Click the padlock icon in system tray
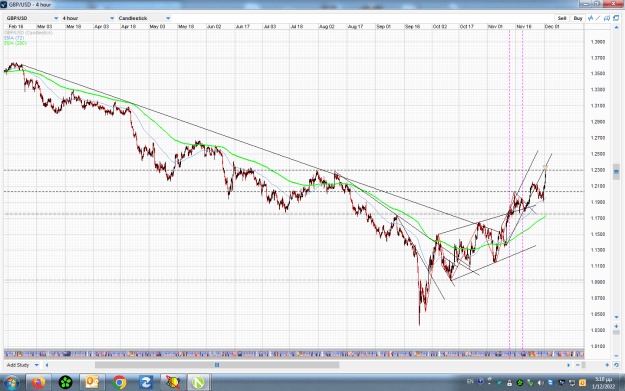 [x=509, y=383]
